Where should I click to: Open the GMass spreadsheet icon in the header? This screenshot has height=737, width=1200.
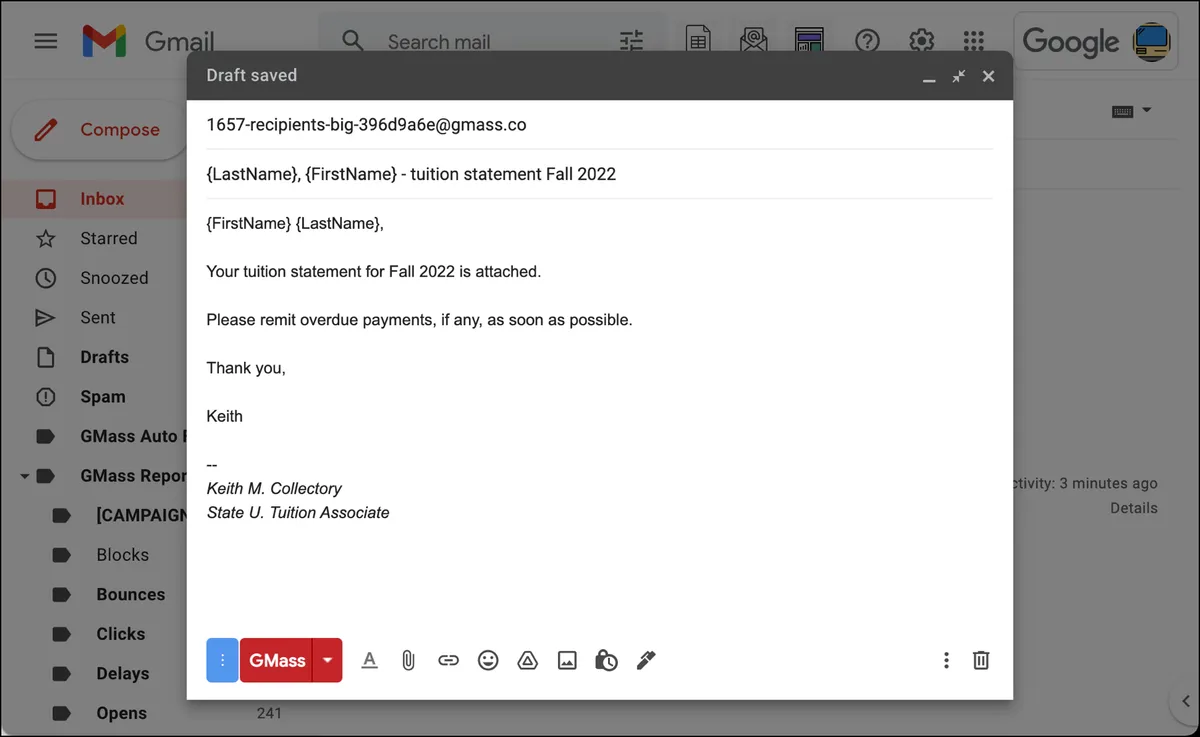click(698, 41)
